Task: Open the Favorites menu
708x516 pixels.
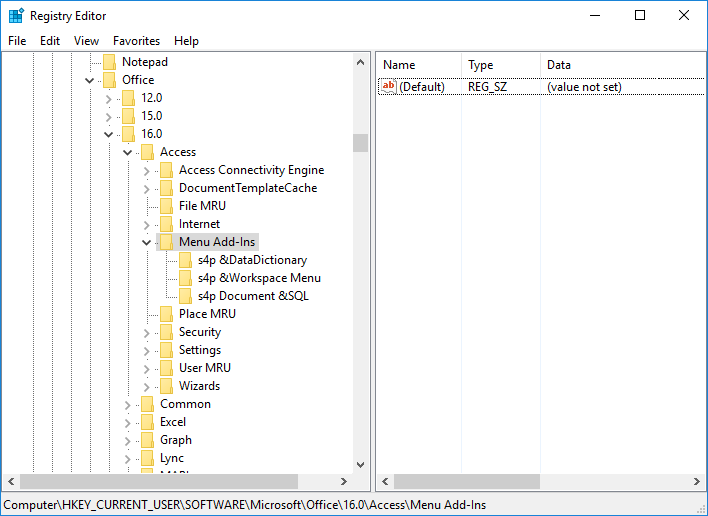Action: pos(136,41)
